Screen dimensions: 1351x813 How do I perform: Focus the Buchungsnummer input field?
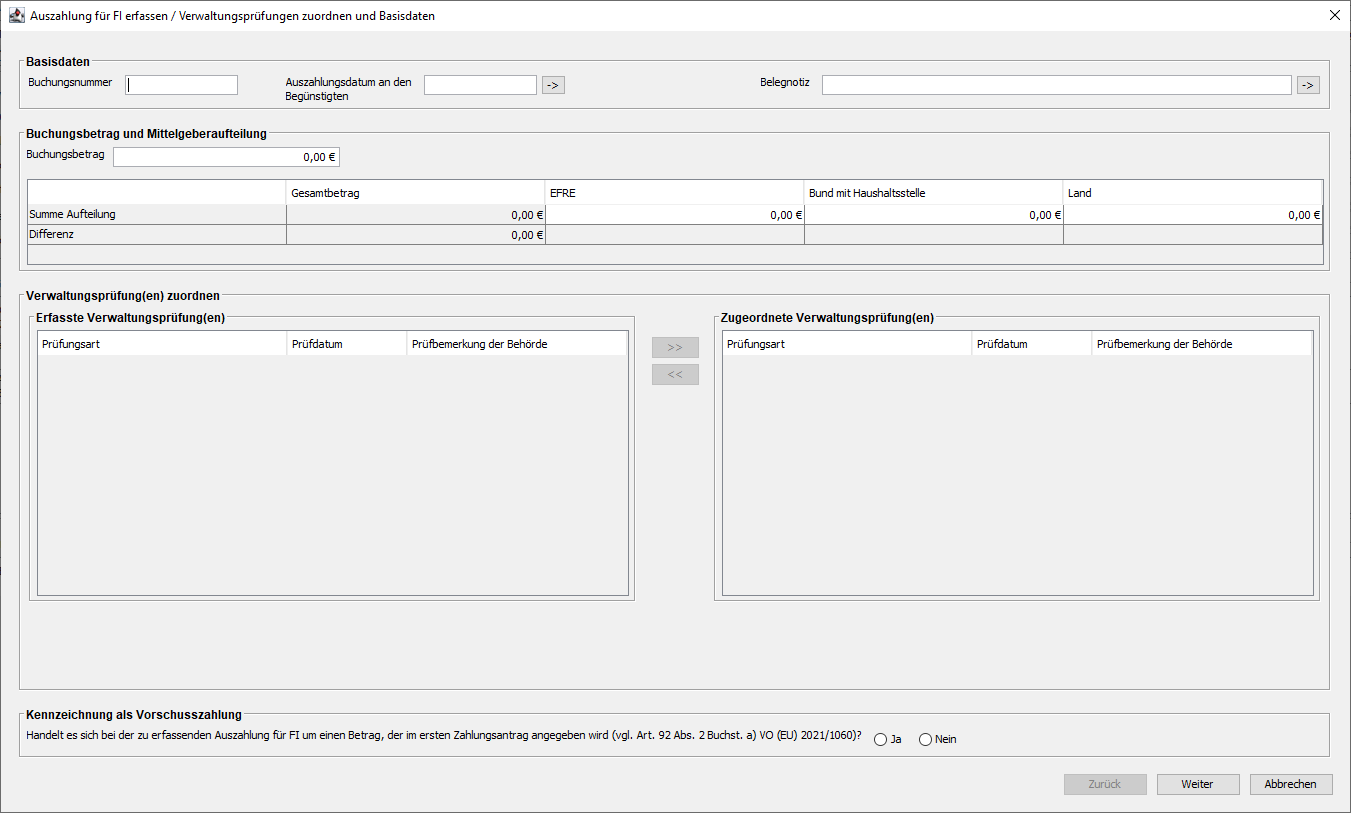(182, 85)
